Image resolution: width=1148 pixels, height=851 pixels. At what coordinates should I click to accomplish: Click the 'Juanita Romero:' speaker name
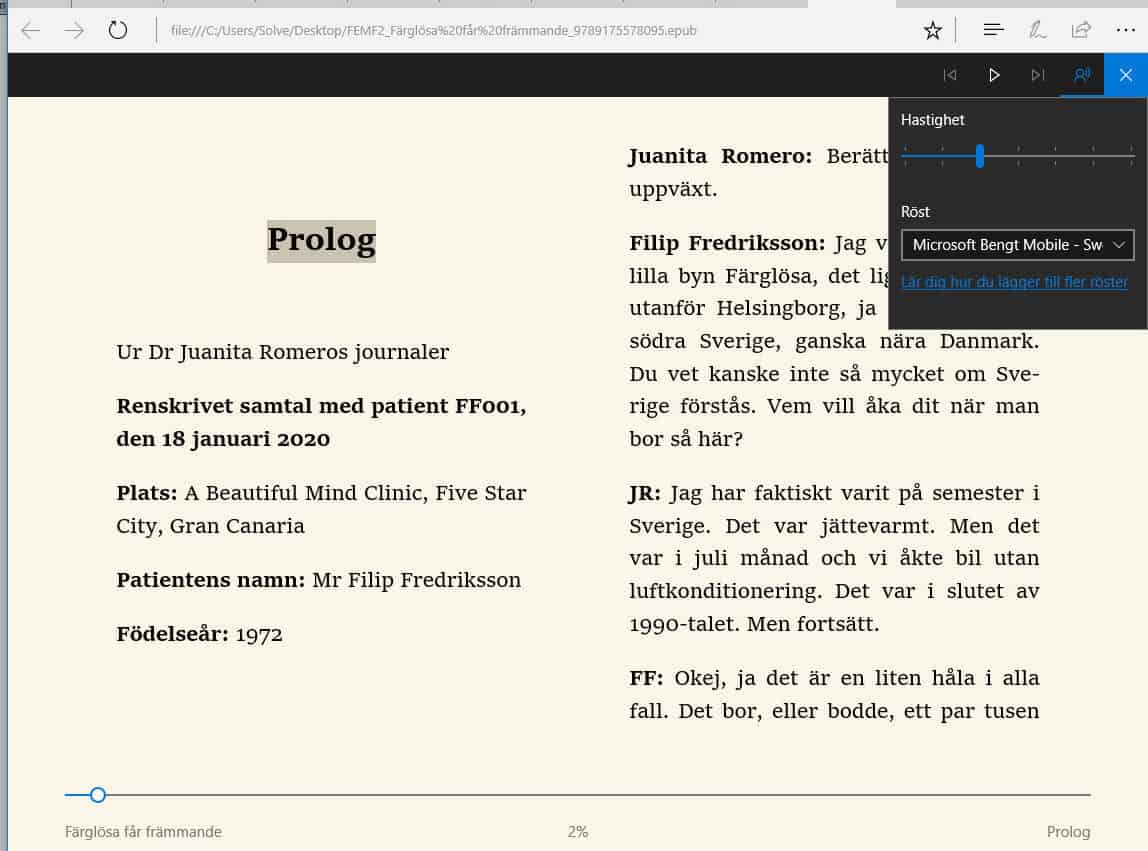(x=720, y=156)
